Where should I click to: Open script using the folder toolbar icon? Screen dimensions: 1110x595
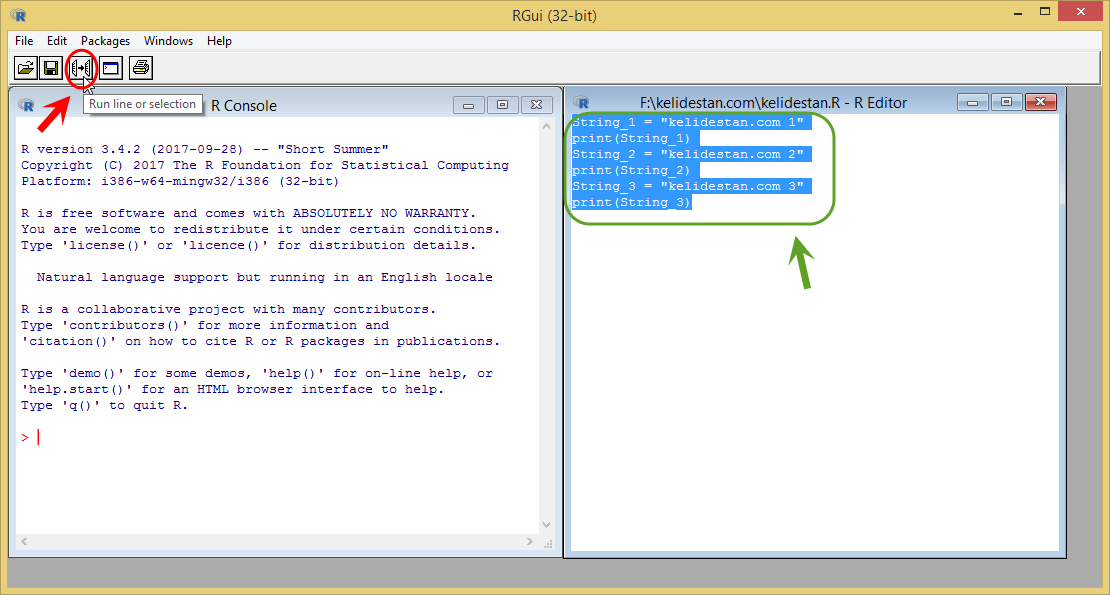(26, 68)
